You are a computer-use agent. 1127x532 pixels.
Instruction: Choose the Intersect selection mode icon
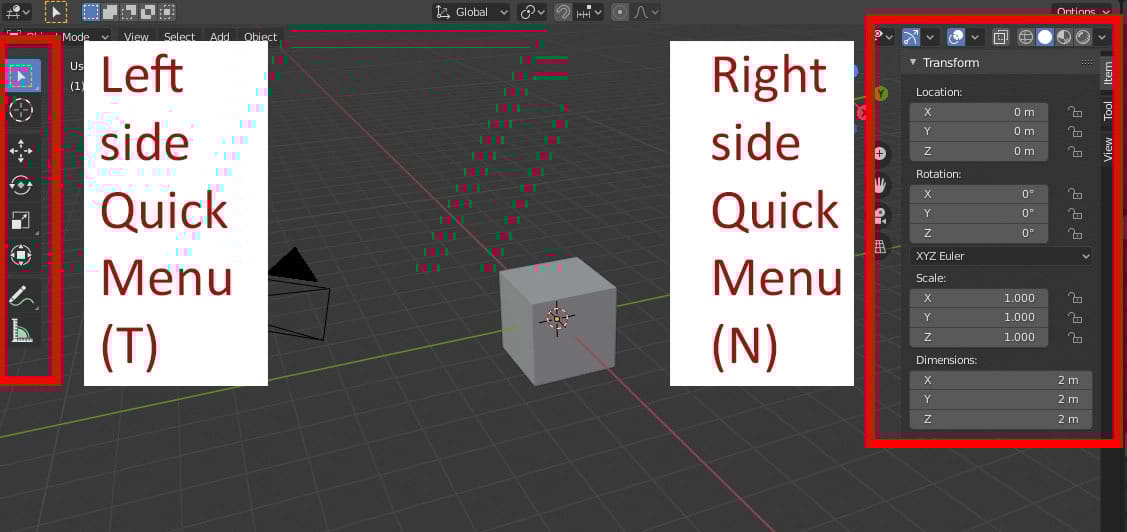coord(167,12)
